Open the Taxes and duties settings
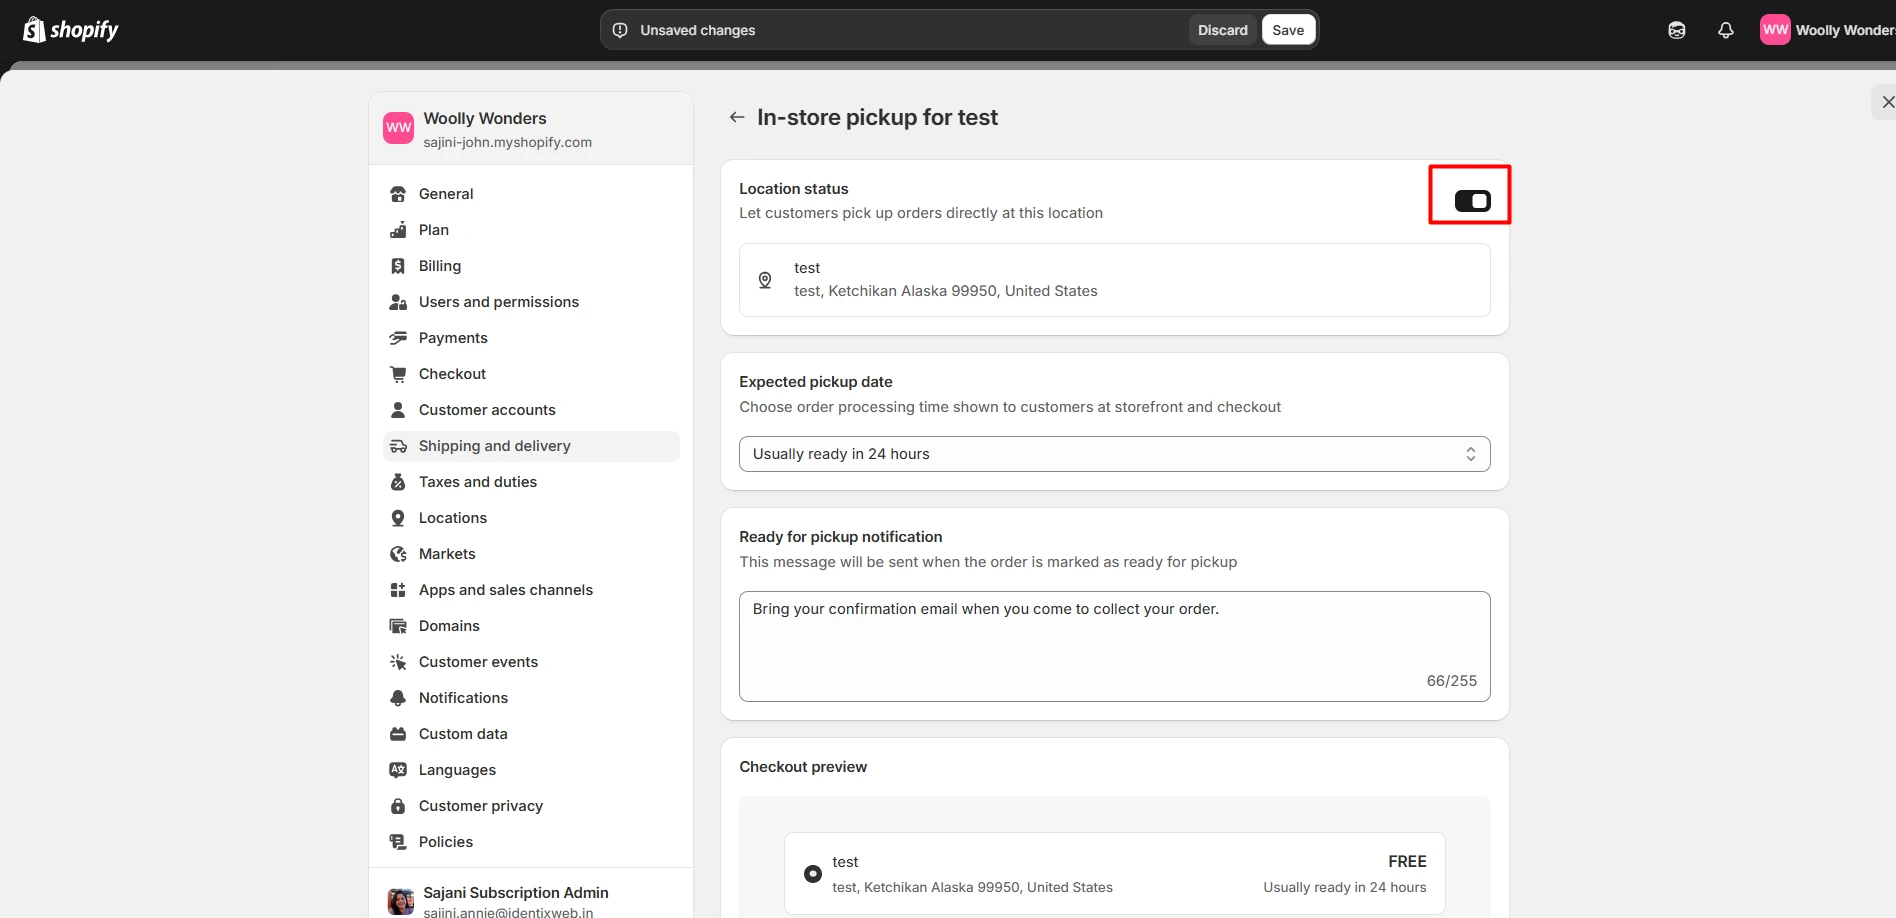Viewport: 1896px width, 918px height. coord(477,482)
